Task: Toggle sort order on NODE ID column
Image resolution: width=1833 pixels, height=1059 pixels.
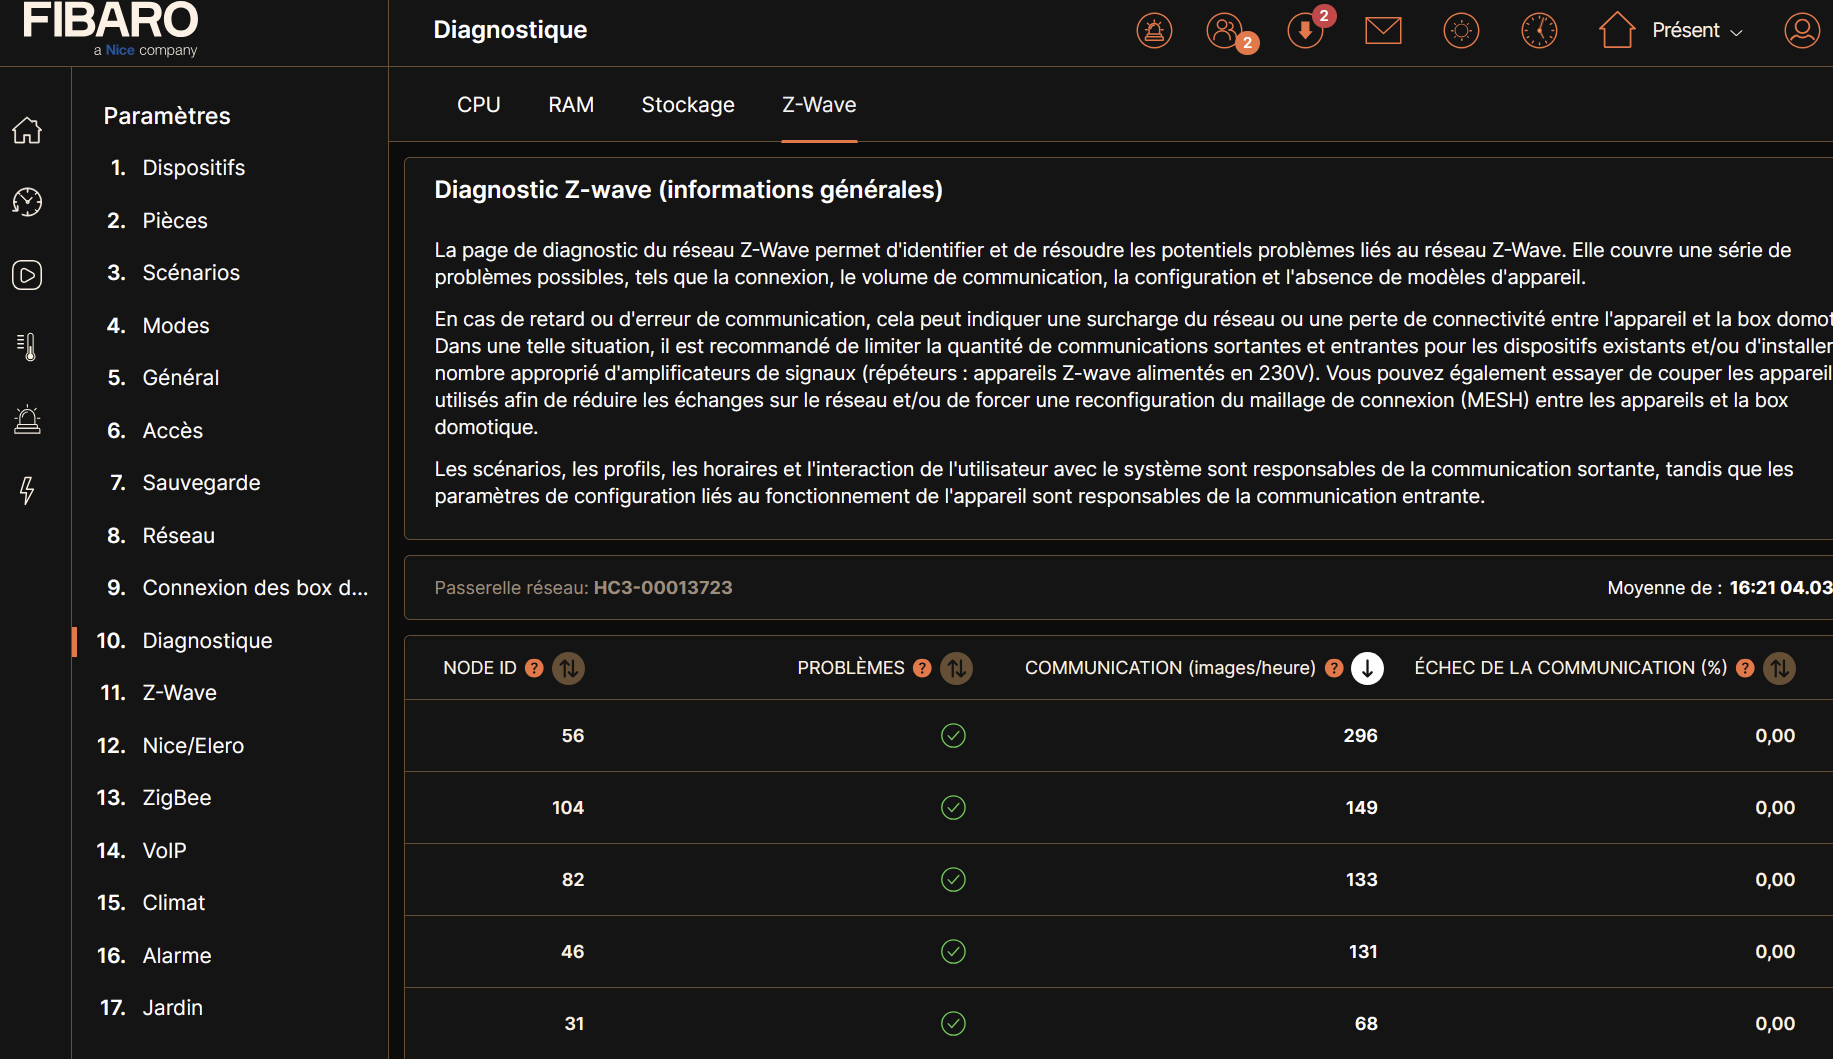Action: pyautogui.click(x=569, y=668)
